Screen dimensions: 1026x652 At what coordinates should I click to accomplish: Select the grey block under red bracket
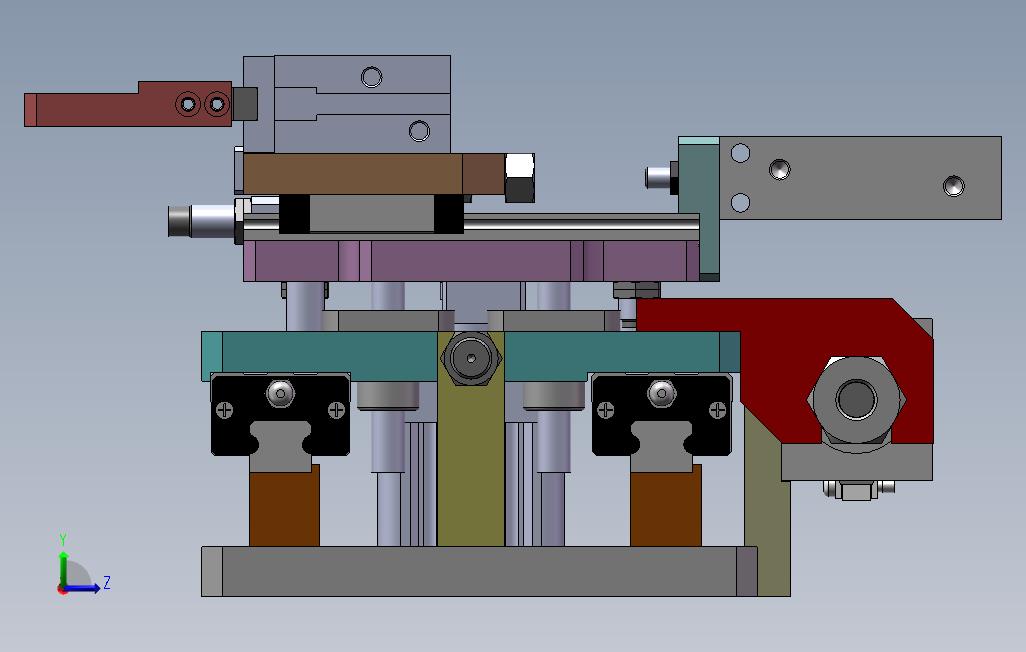(857, 463)
